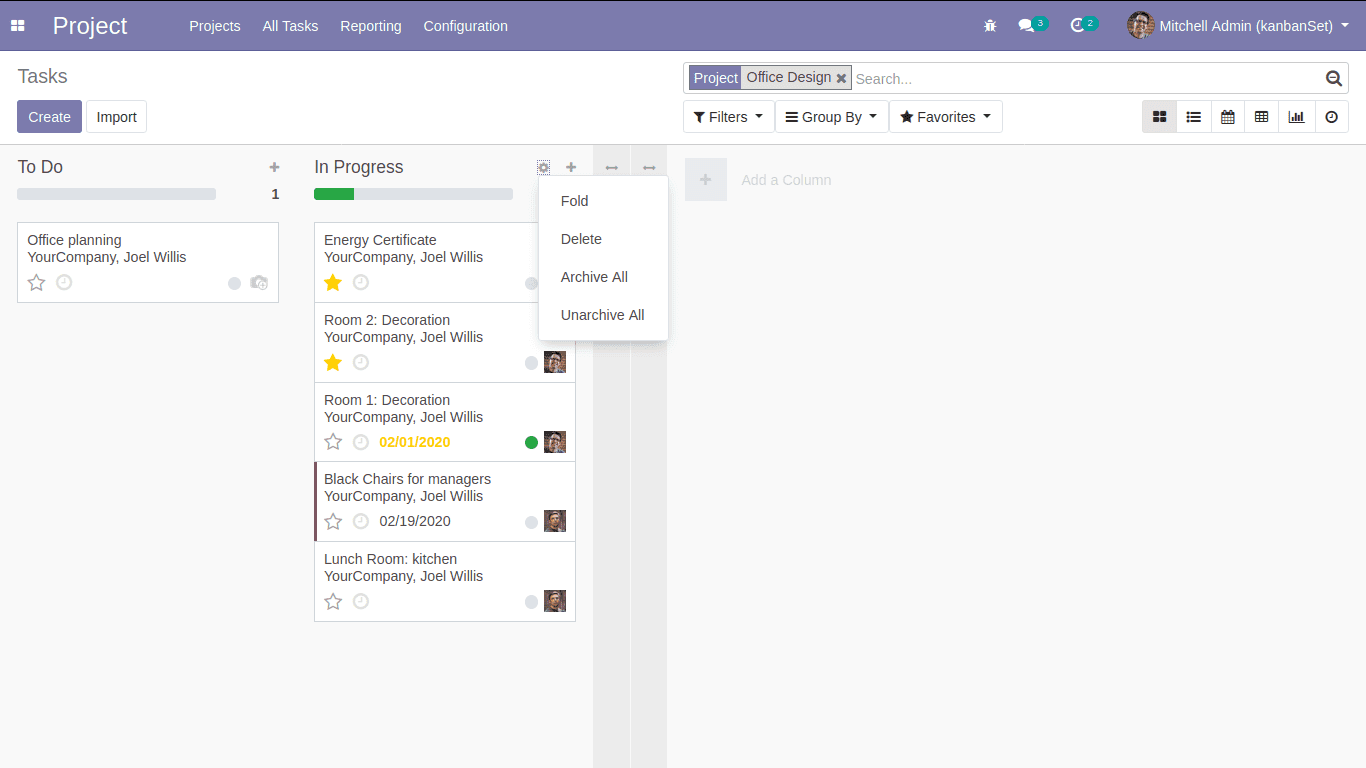Open activity clock on Room 1: Decoration card
This screenshot has height=768, width=1366.
[x=361, y=442]
